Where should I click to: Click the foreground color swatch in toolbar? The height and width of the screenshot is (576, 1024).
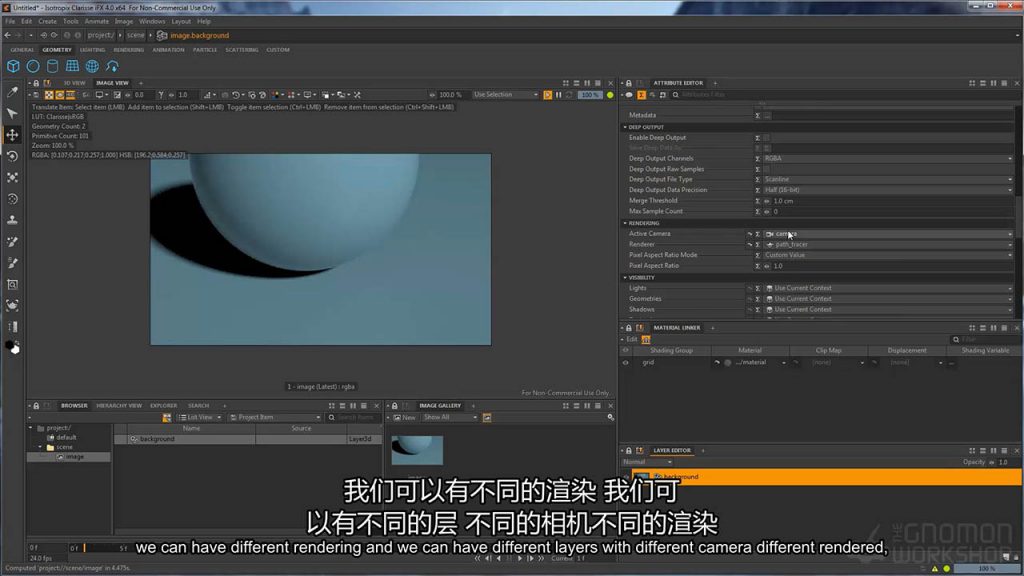point(11,346)
